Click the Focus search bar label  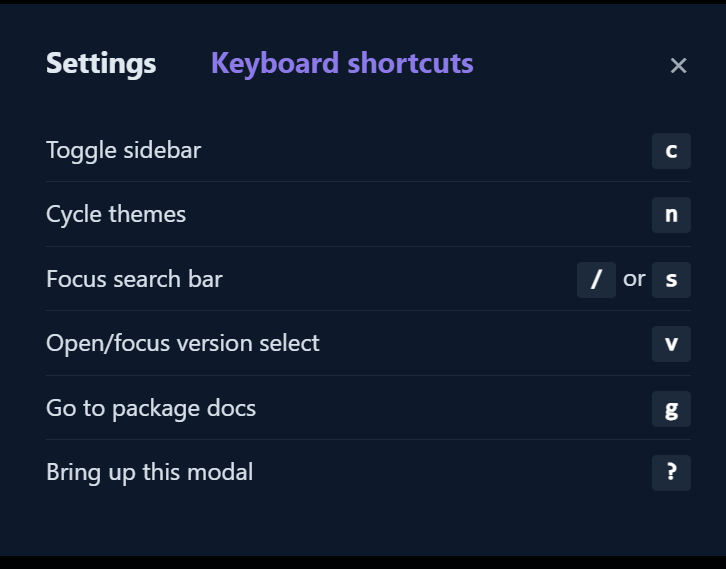click(x=134, y=279)
